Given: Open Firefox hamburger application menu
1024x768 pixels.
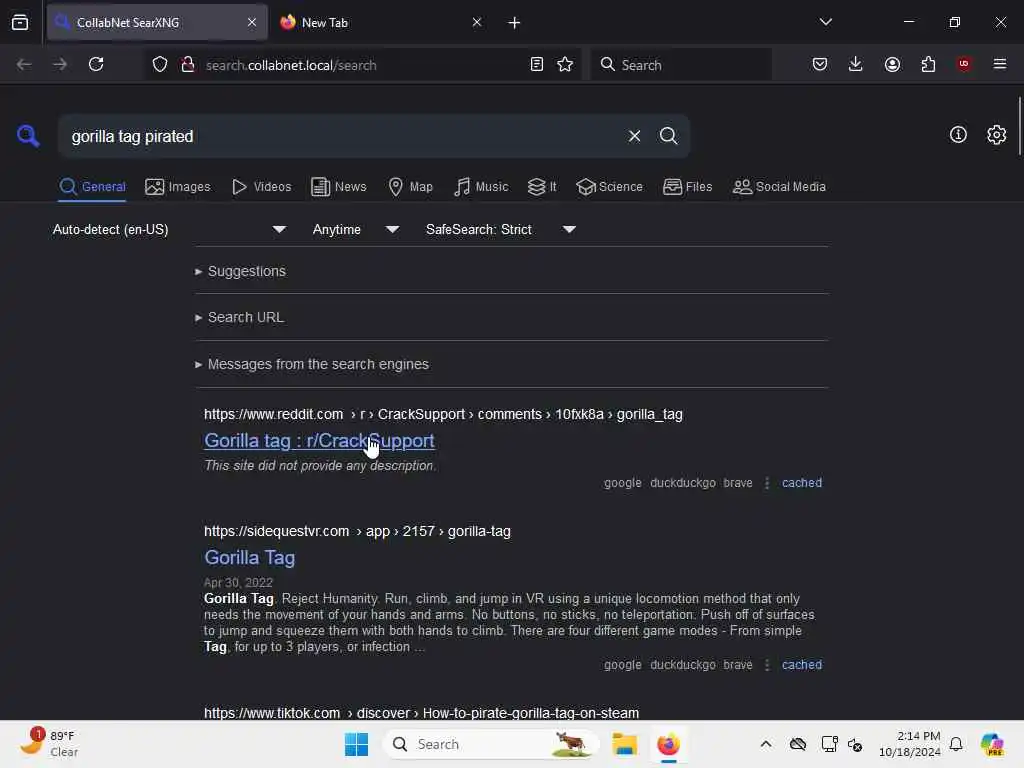Looking at the screenshot, I should point(999,64).
